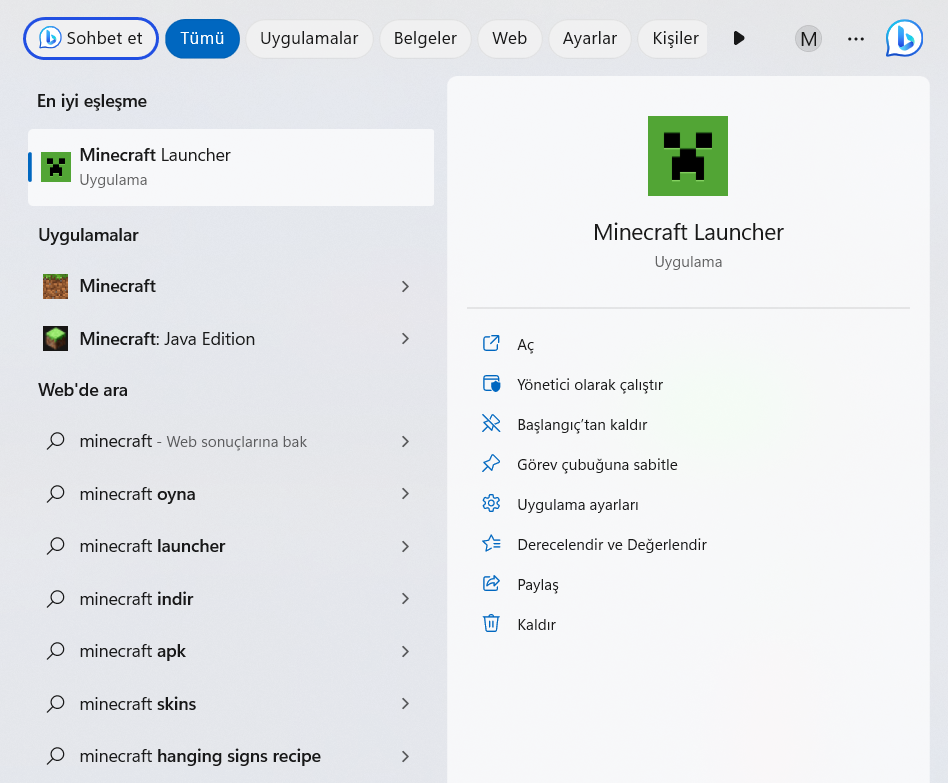Switch to the Uygulamalar filter tab
Viewport: 948px width, 783px height.
click(309, 38)
